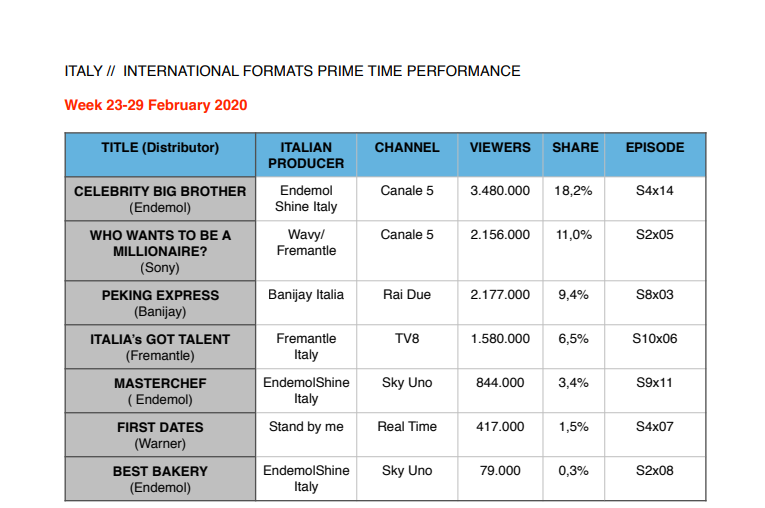Viewport: 765px width, 508px height.
Task: Select the 'CELEBRITY BIG BROTHER' title cell
Action: click(x=160, y=199)
